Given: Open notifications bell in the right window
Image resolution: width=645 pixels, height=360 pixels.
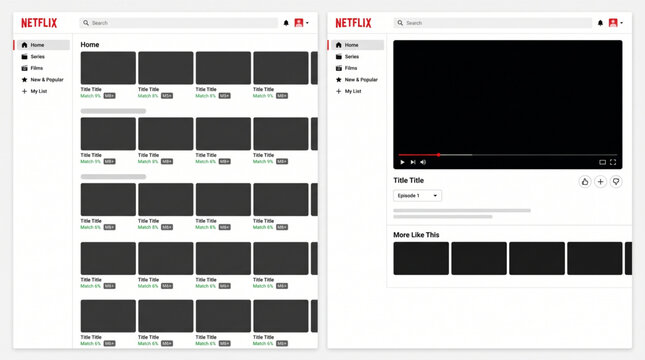Looking at the screenshot, I should click(600, 23).
